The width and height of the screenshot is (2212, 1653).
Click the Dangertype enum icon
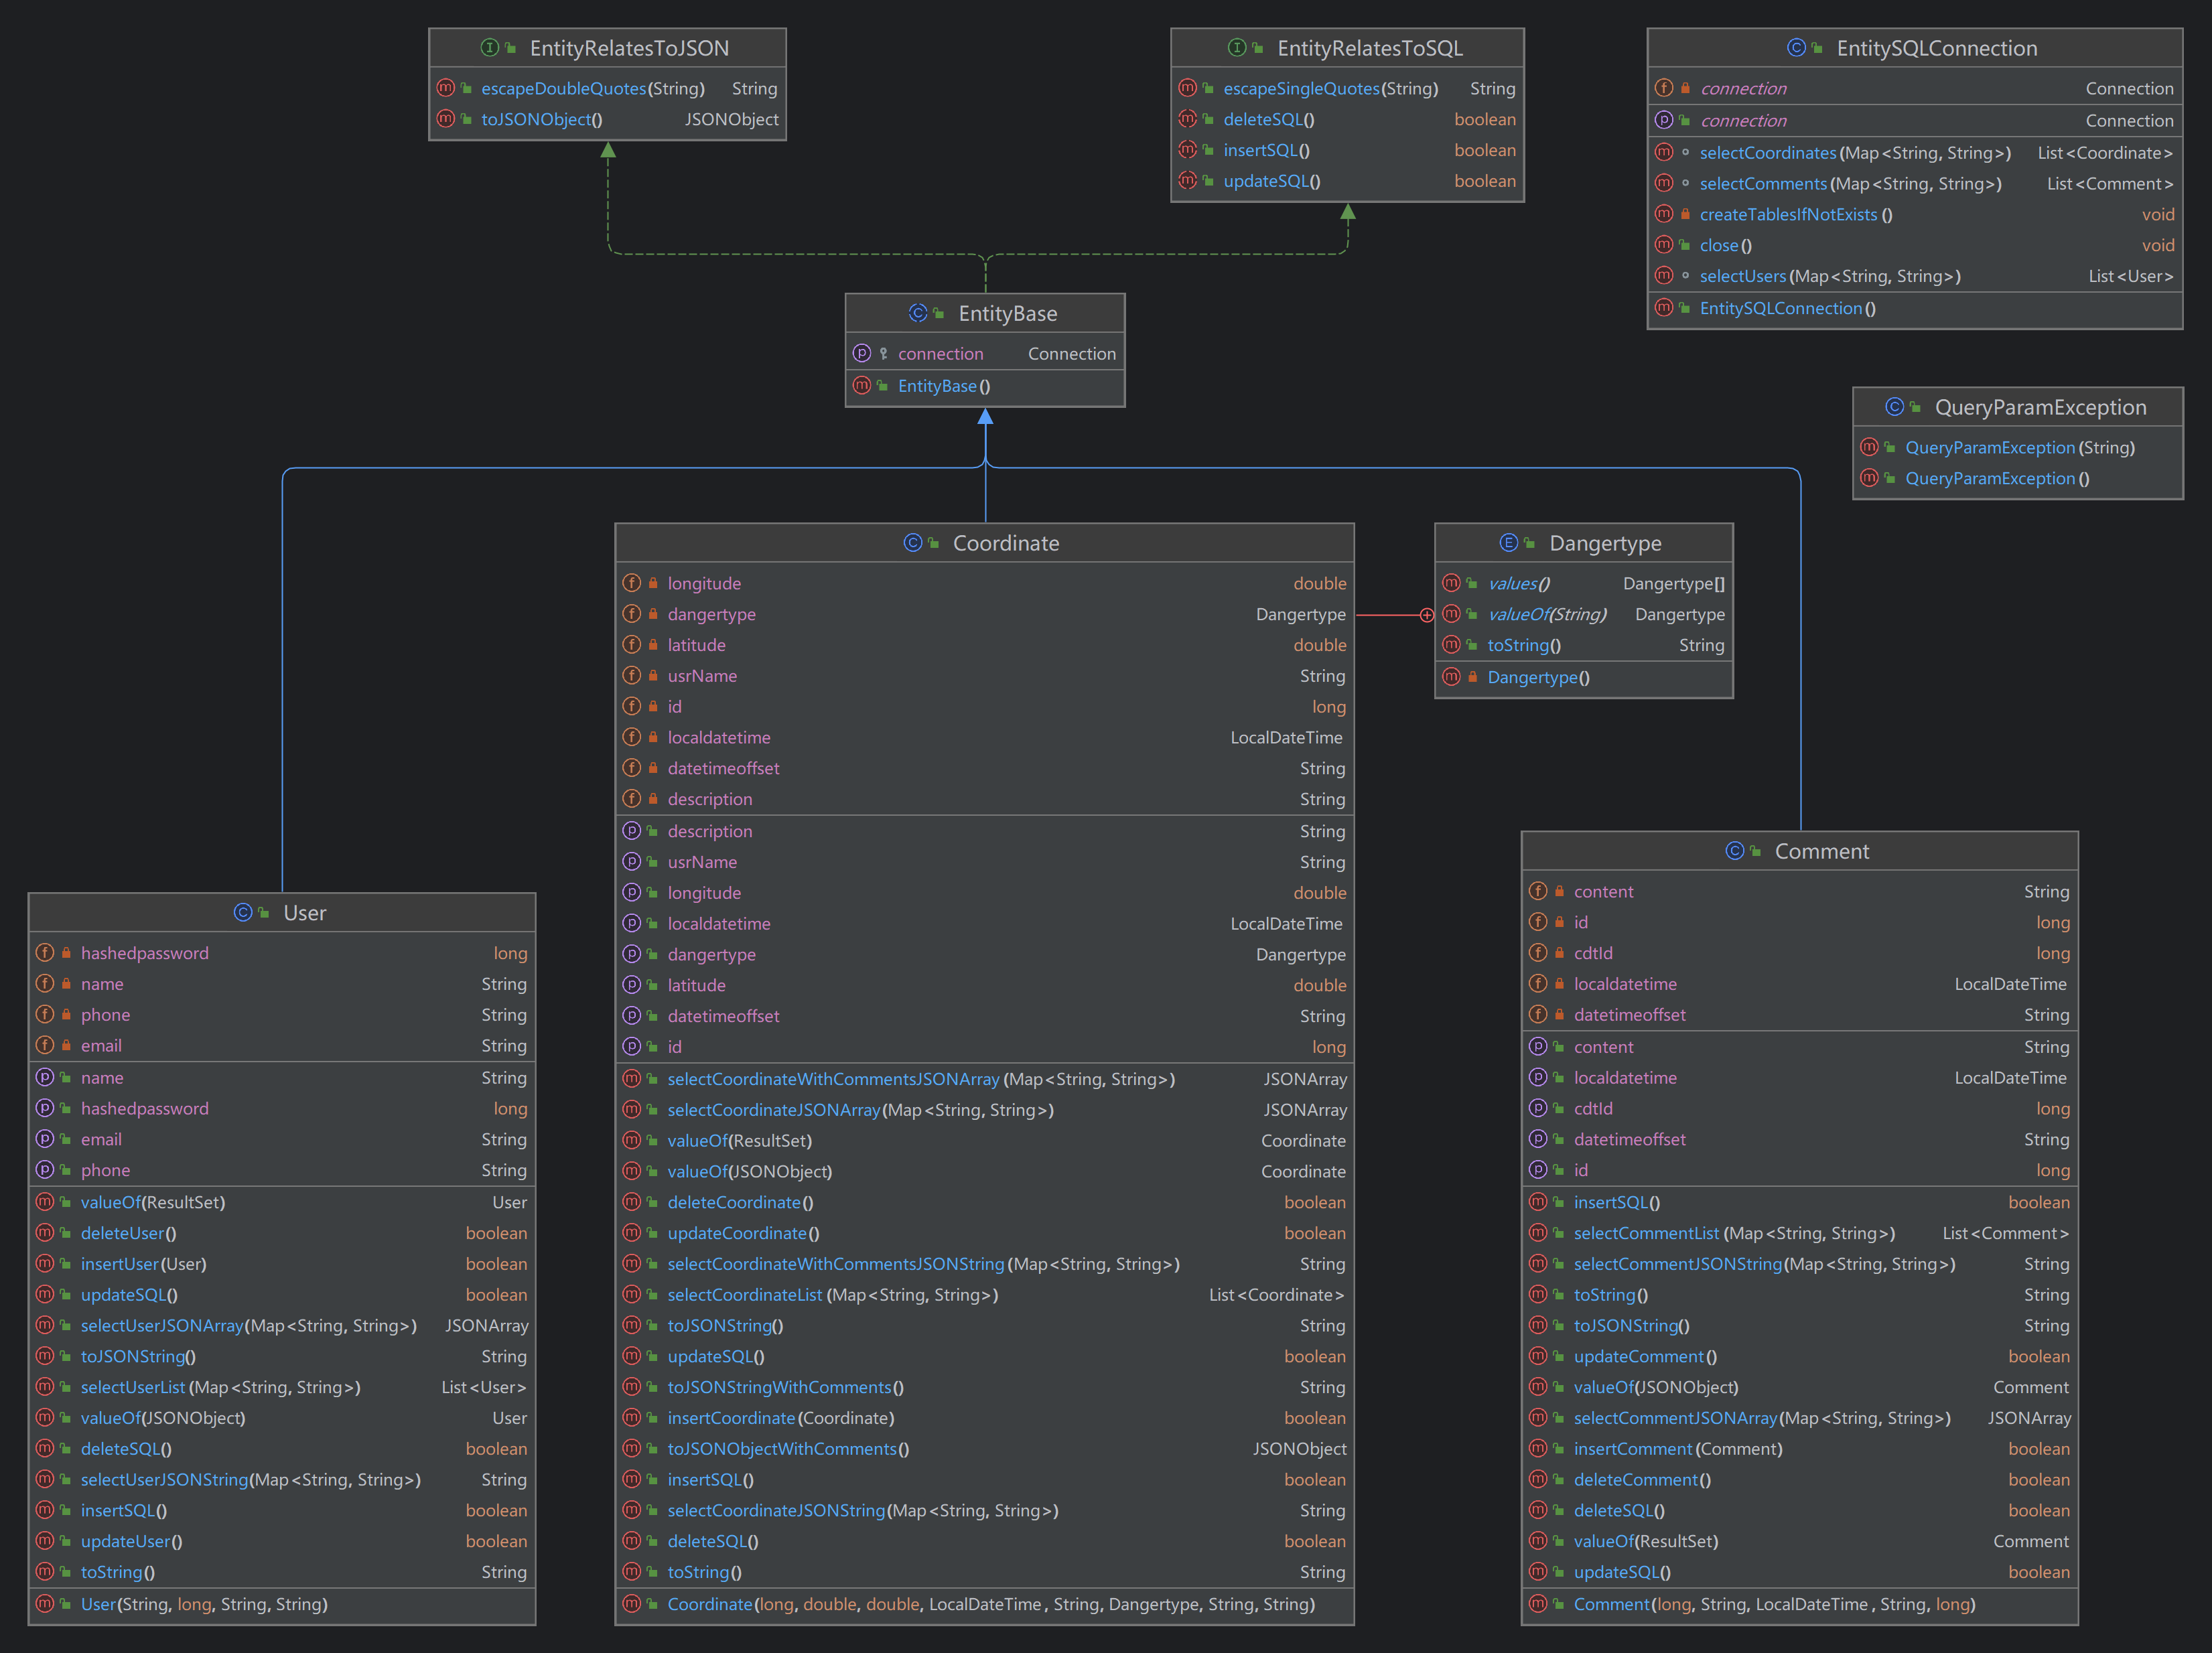pyautogui.click(x=1508, y=542)
